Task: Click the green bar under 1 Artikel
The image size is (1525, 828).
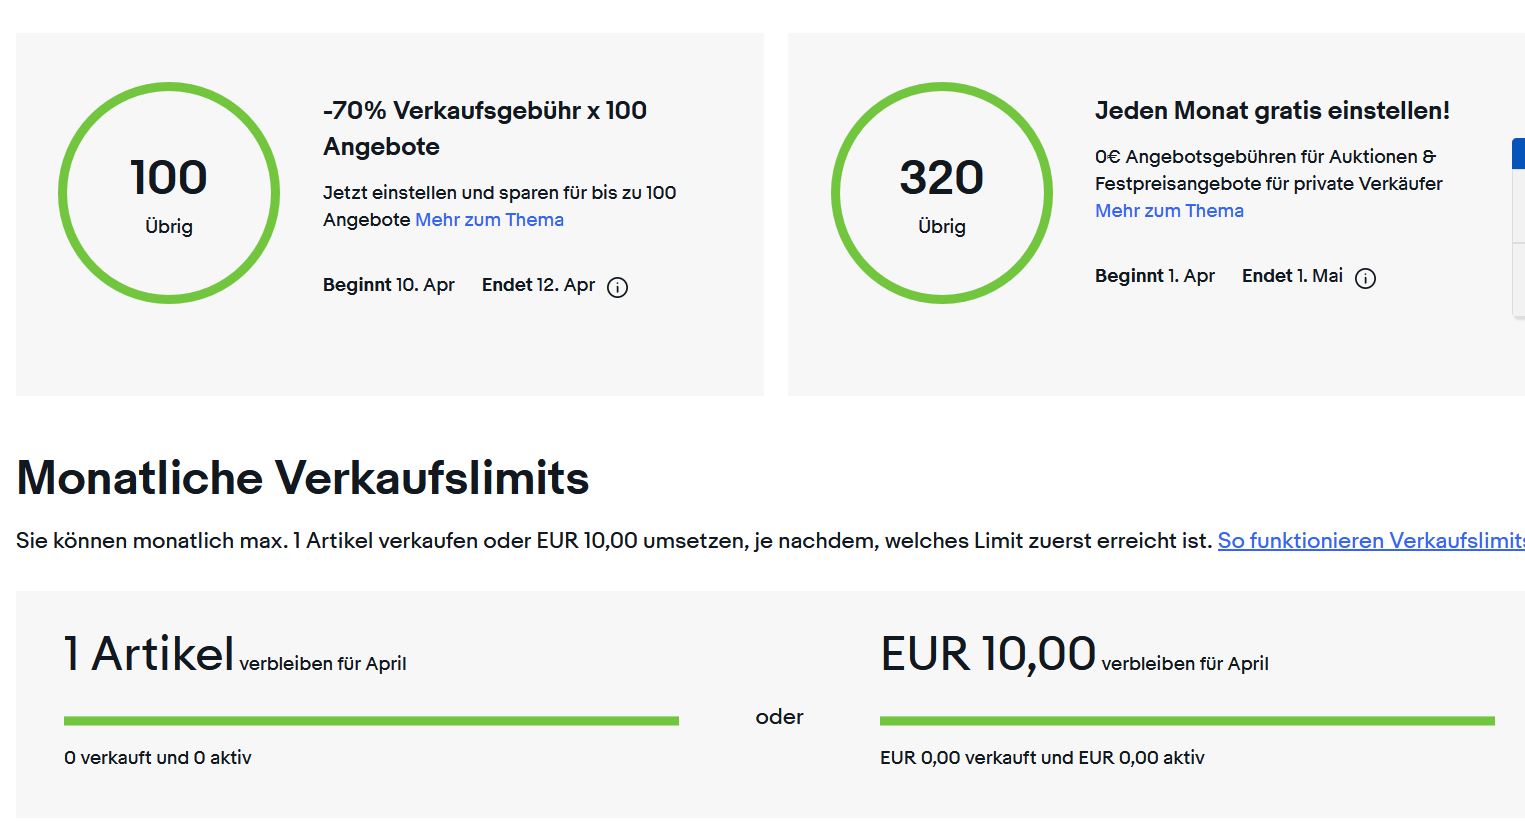Action: [371, 720]
